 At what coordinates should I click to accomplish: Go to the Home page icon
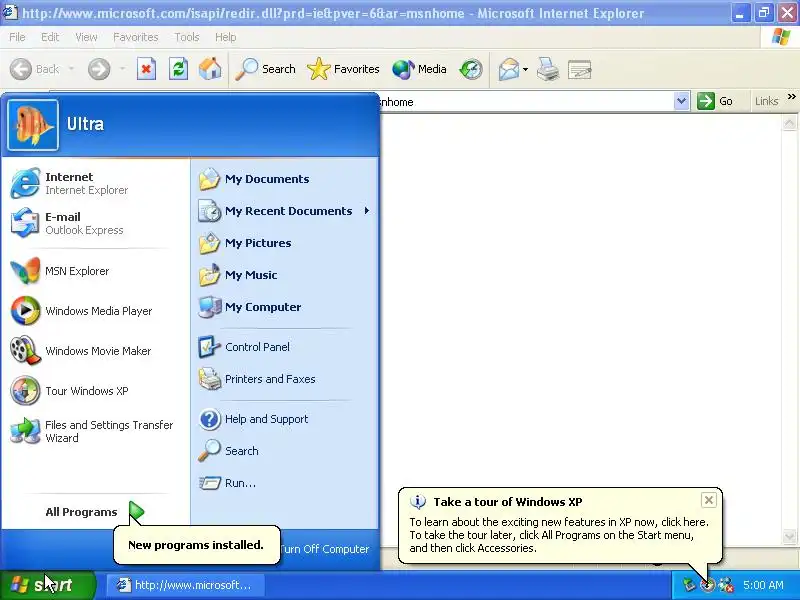tap(210, 69)
